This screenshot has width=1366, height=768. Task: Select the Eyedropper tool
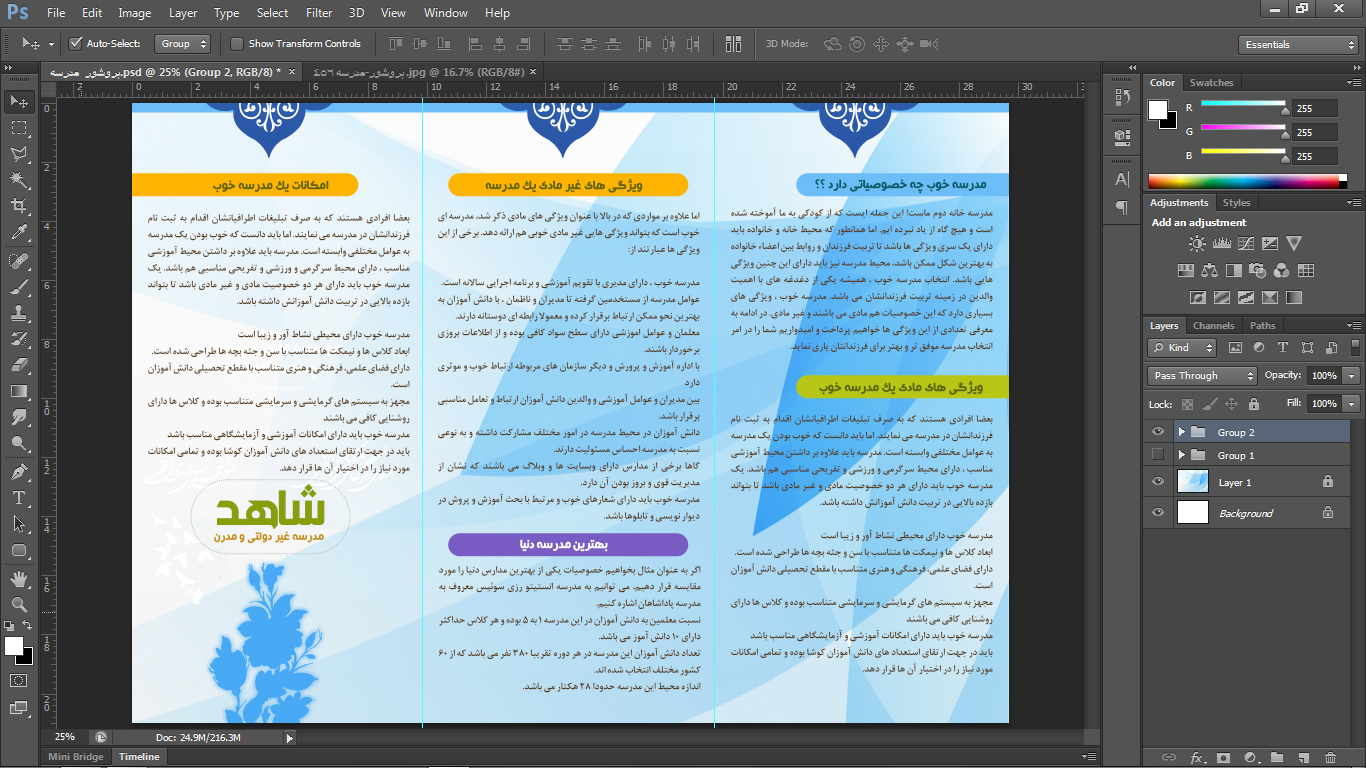point(19,233)
